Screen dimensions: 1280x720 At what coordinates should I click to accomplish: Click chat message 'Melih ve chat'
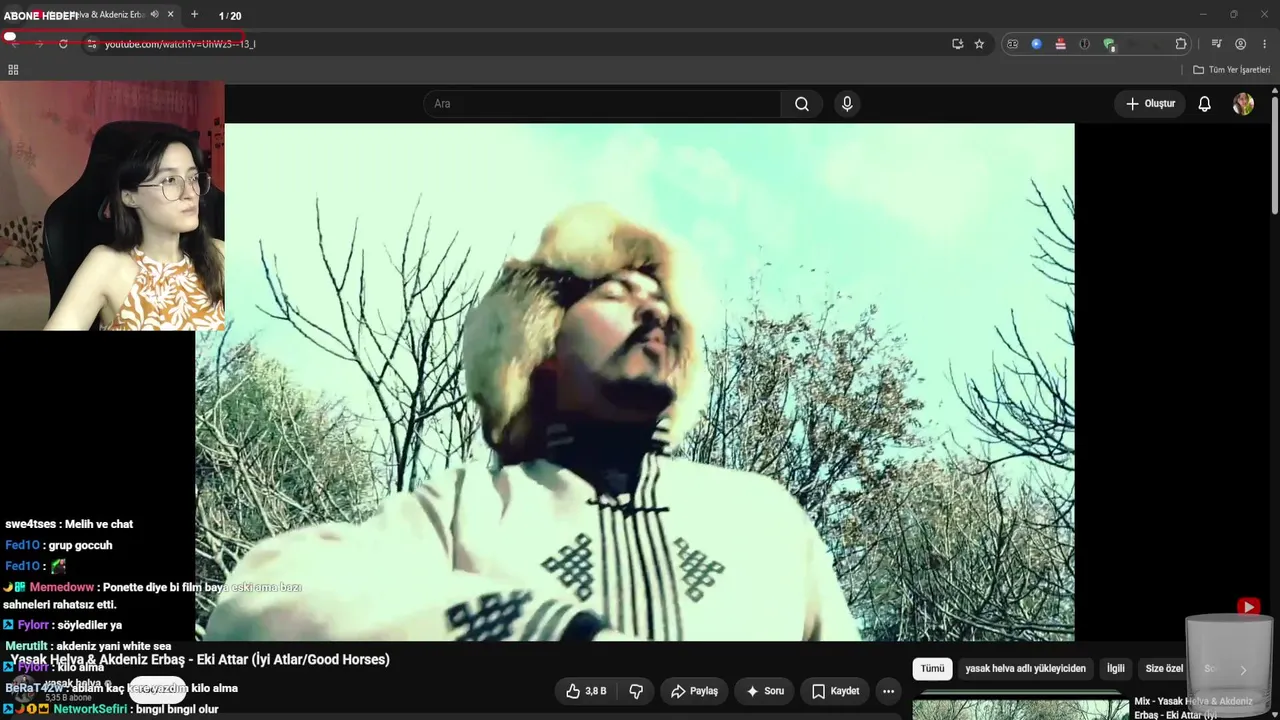[99, 524]
